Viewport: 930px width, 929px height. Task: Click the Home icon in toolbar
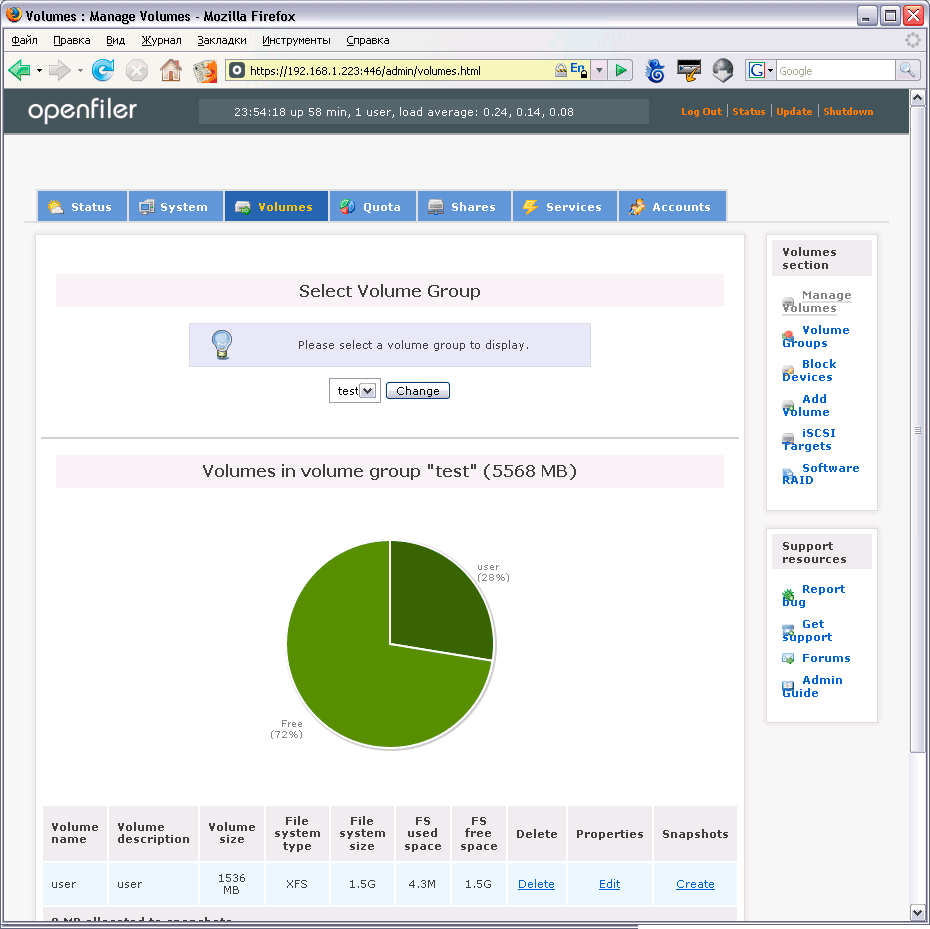click(171, 70)
